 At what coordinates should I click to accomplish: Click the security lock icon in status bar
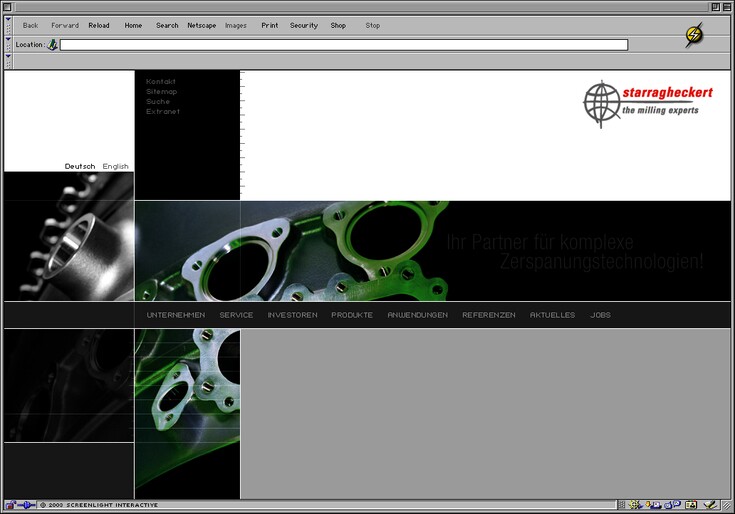click(x=10, y=505)
